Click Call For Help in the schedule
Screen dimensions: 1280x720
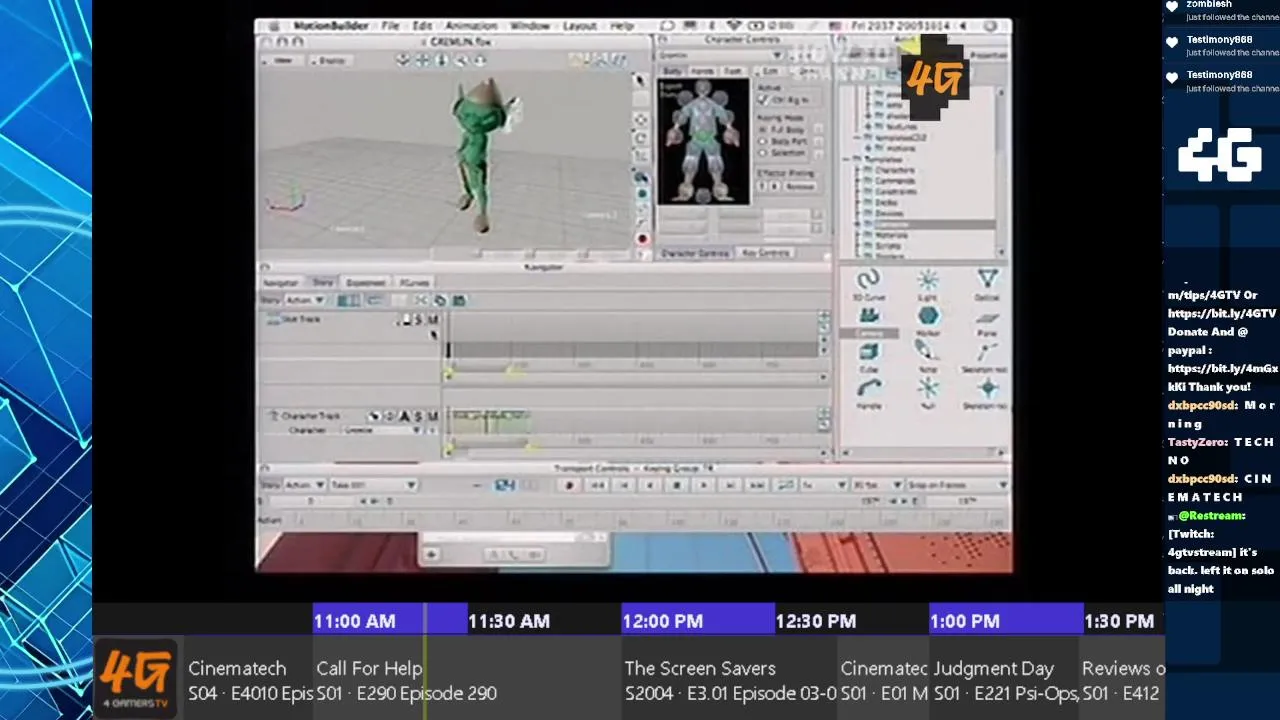tap(369, 668)
